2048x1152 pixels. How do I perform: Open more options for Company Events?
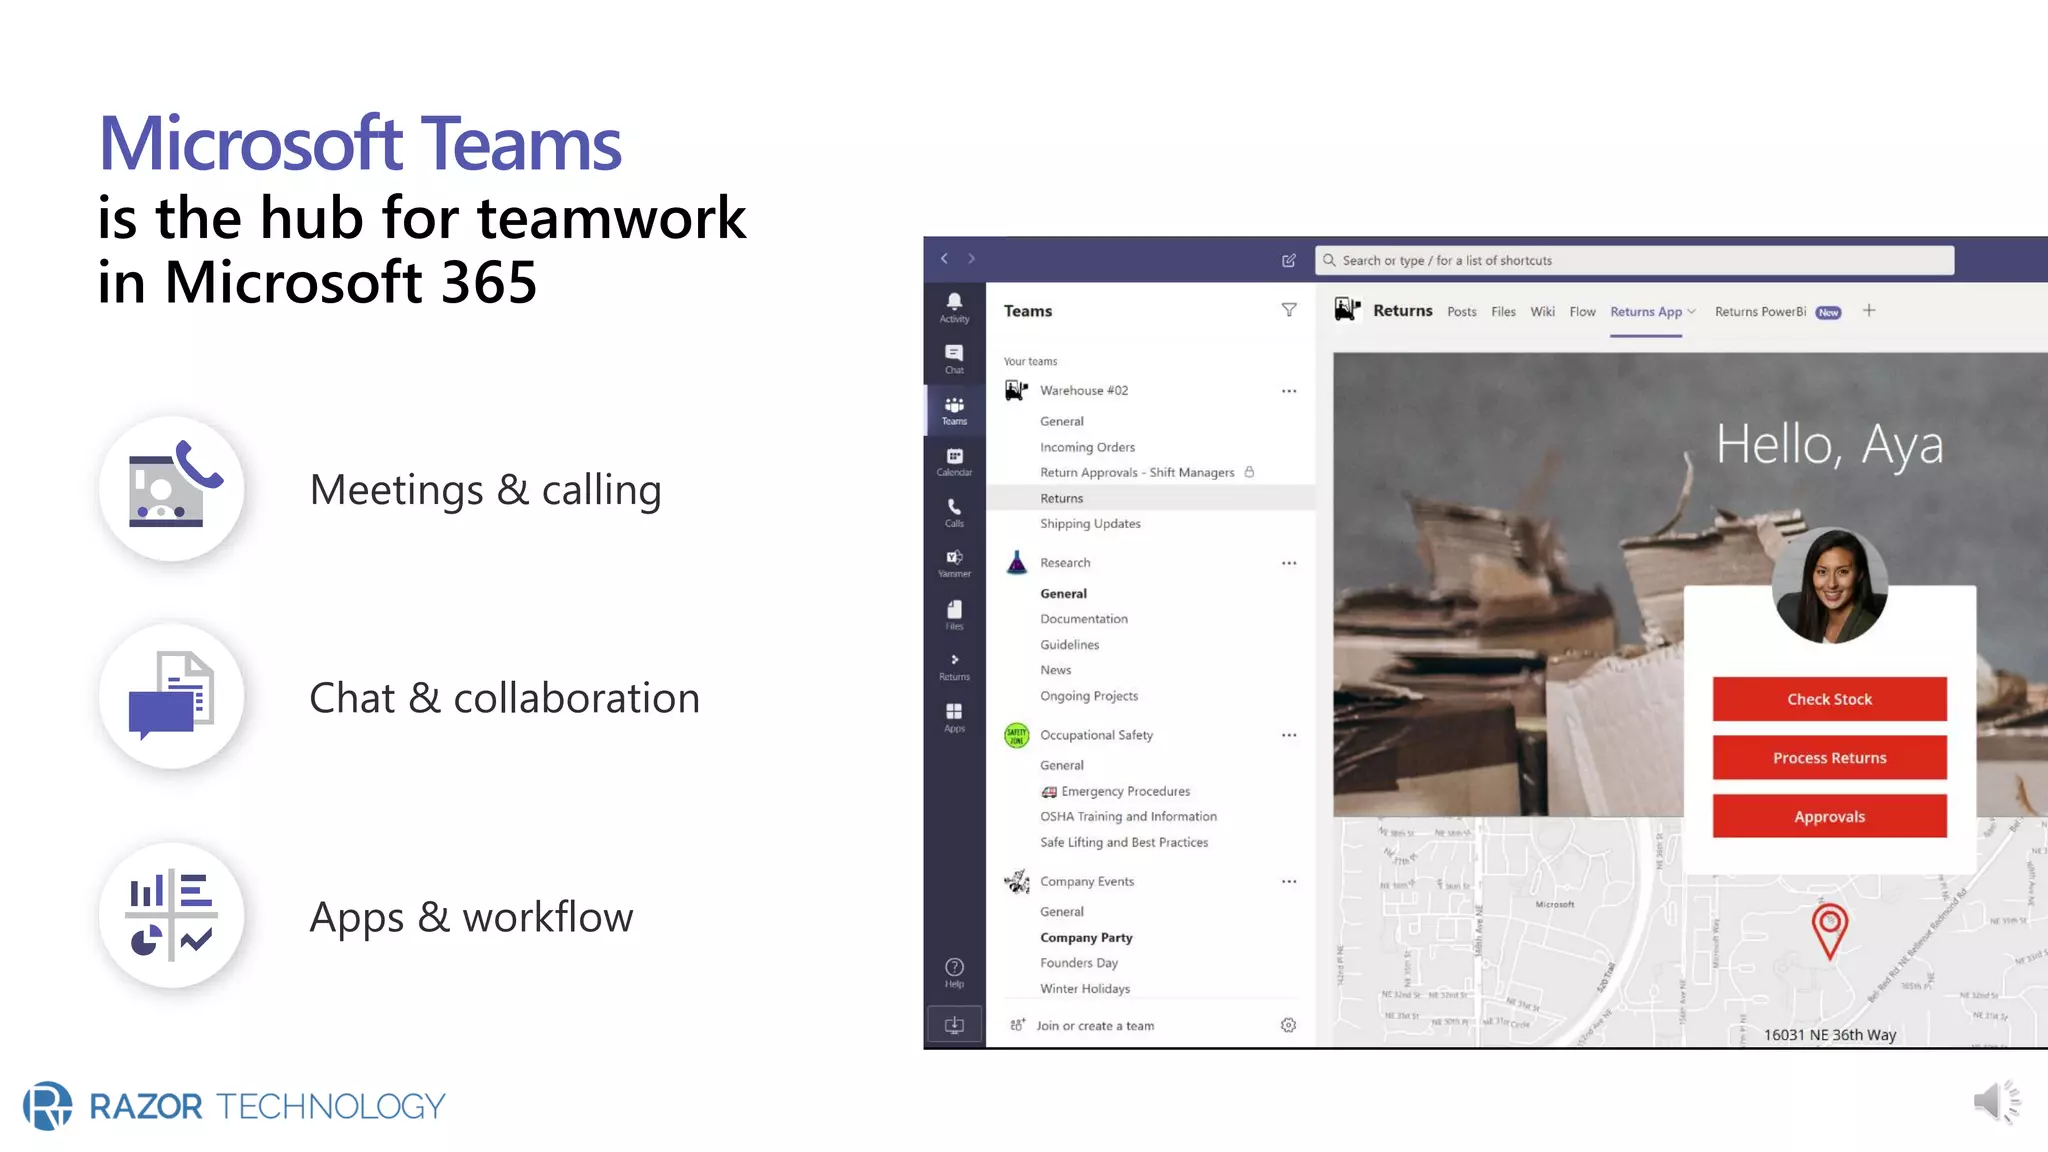click(x=1289, y=881)
